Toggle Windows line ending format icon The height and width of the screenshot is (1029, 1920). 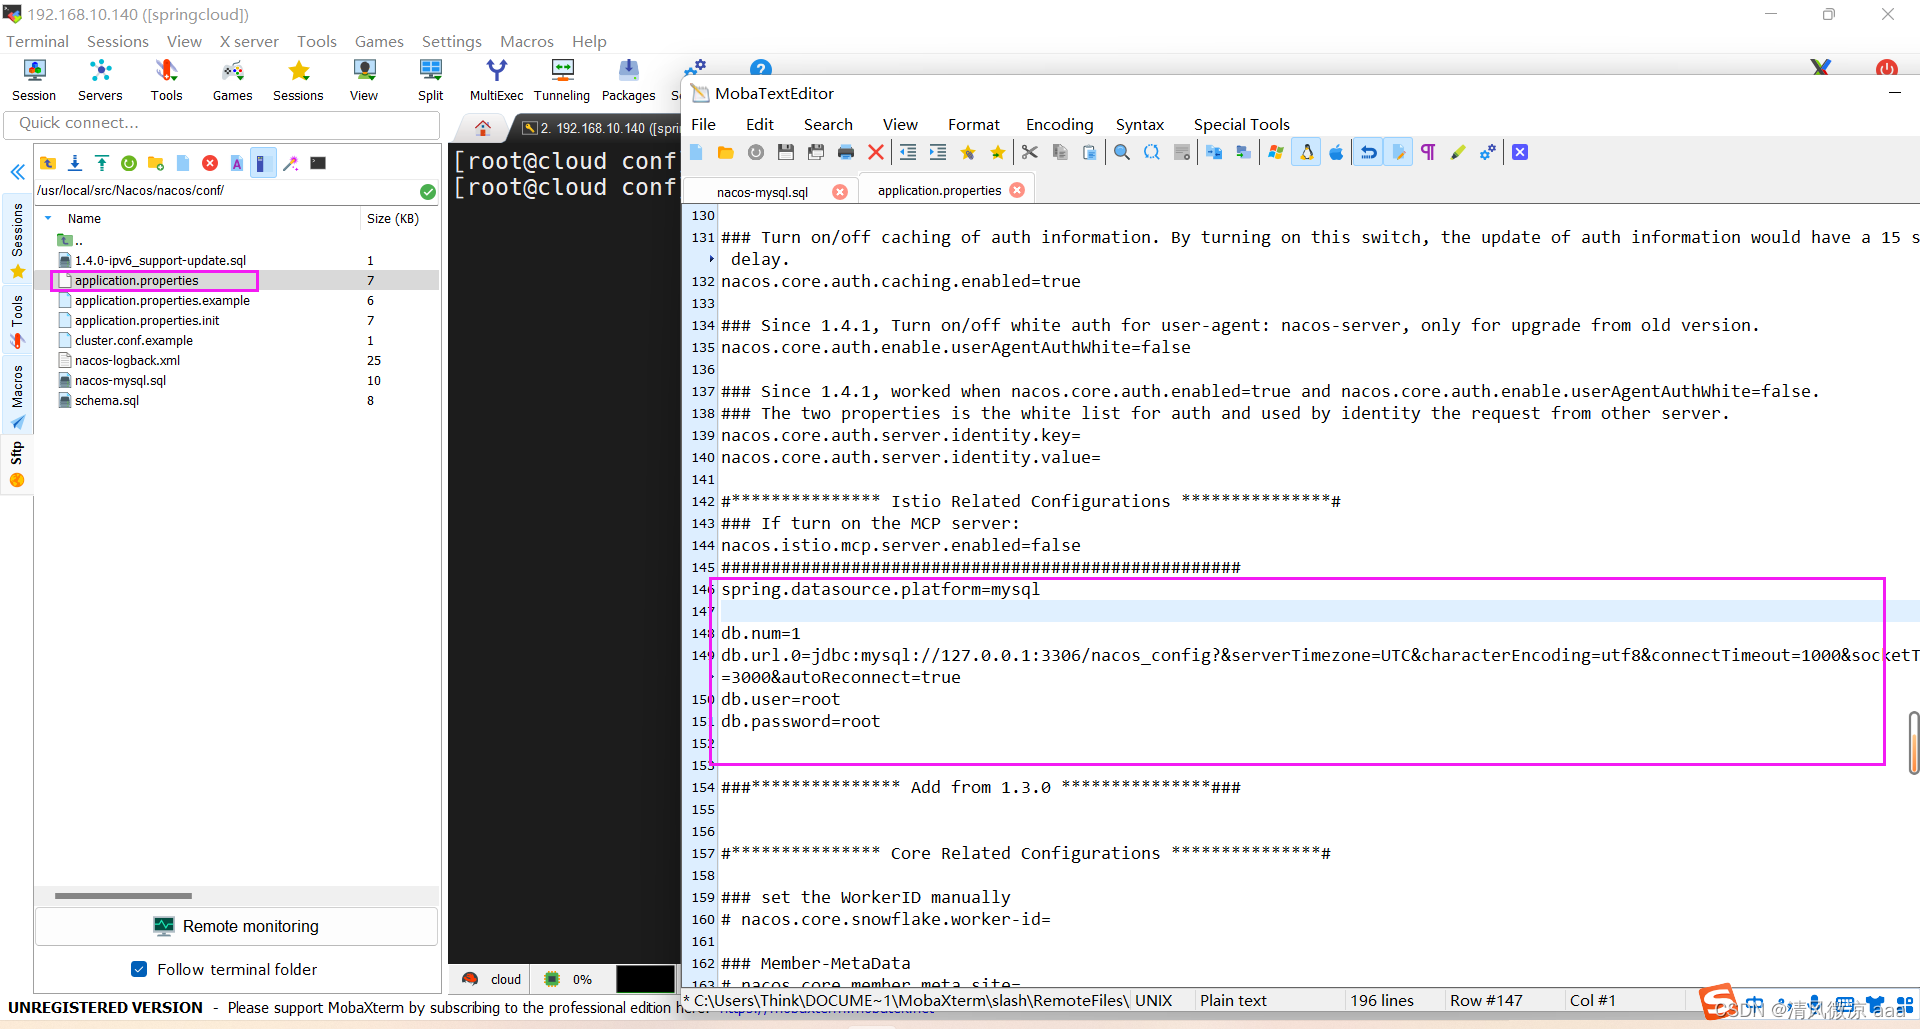[1276, 153]
